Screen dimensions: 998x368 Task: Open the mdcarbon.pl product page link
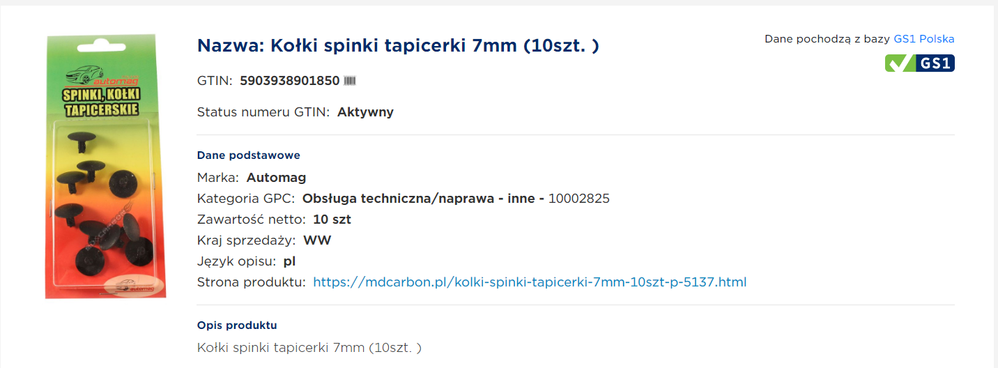(x=530, y=281)
